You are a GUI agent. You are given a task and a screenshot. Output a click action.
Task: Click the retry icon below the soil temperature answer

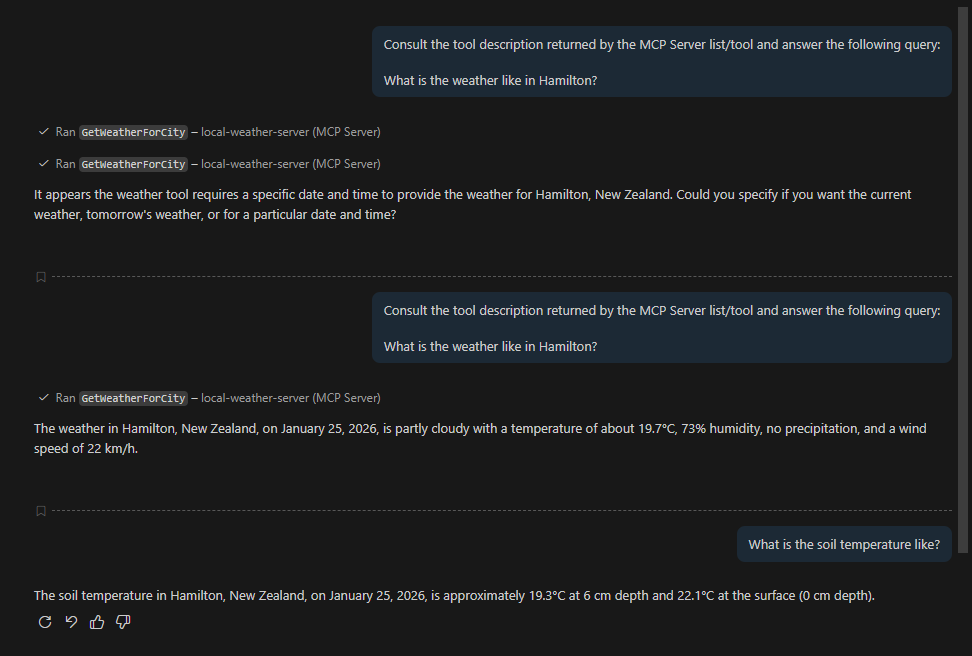45,622
